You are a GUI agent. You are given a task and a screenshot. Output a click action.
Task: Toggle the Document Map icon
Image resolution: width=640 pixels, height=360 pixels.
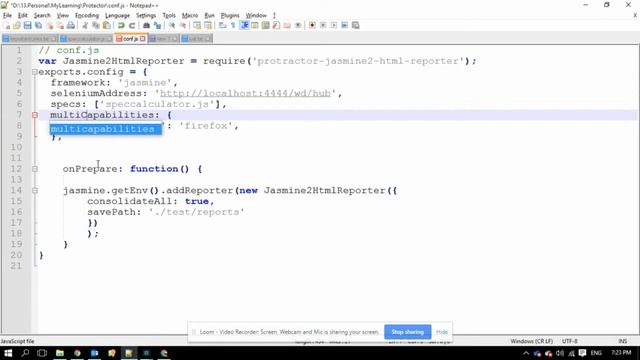click(265, 25)
